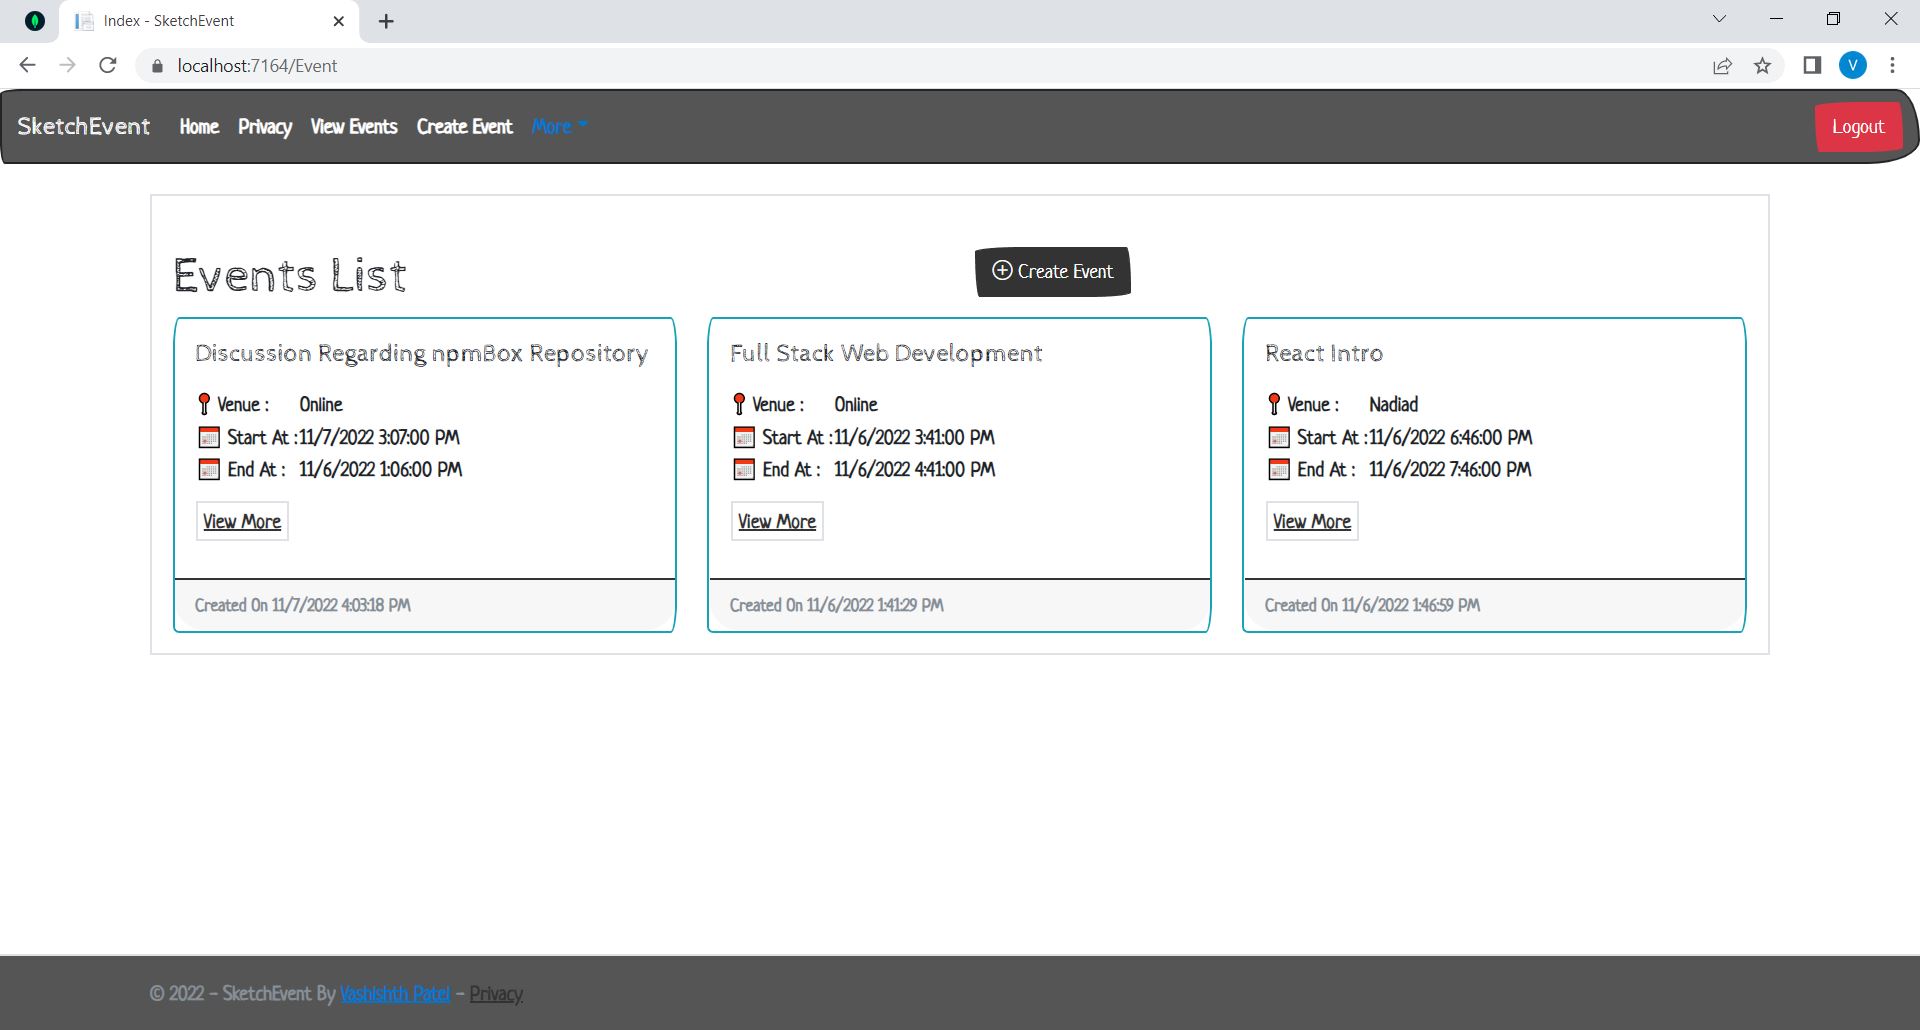Screen dimensions: 1920x1030
Task: Click the venue pin icon for Full Stack Web Development
Action: coord(739,404)
